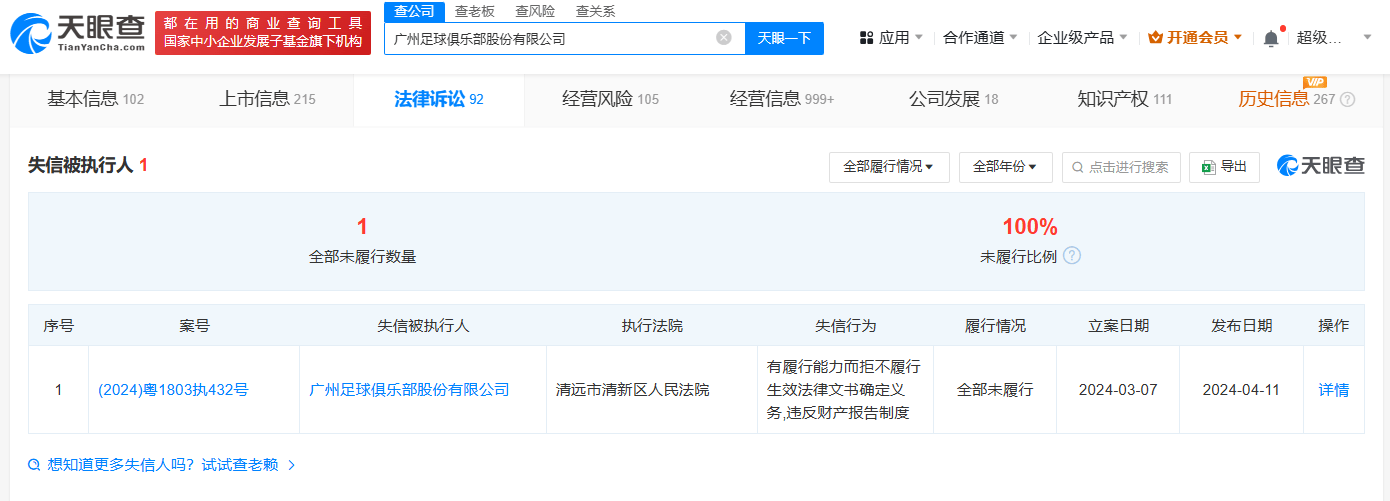The height and width of the screenshot is (501, 1390).
Task: Open the 经营信息 tab
Action: 782,99
